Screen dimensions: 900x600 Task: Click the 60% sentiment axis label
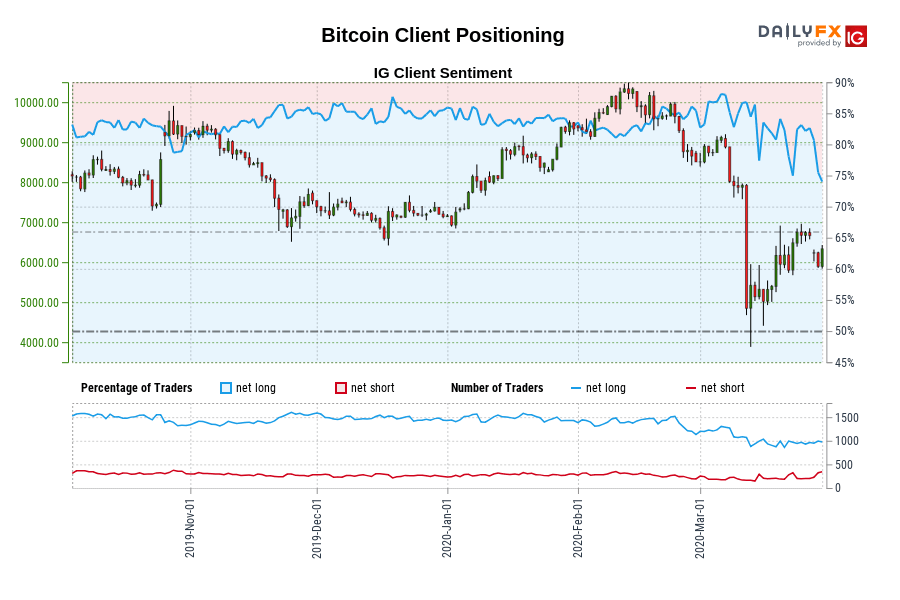point(844,269)
